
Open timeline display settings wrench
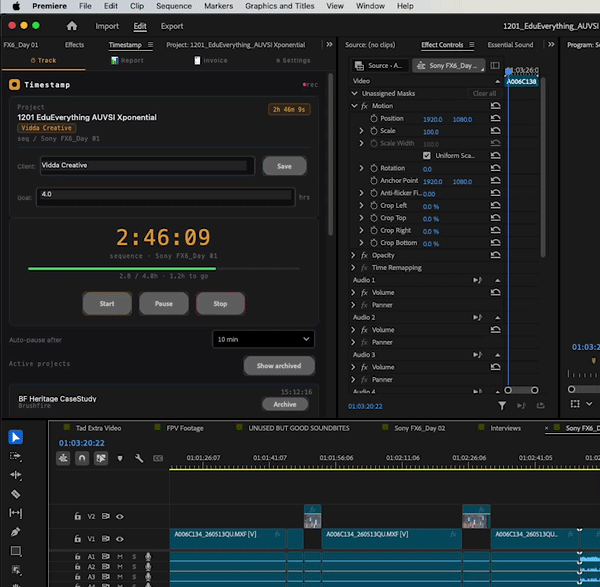pyautogui.click(x=139, y=458)
